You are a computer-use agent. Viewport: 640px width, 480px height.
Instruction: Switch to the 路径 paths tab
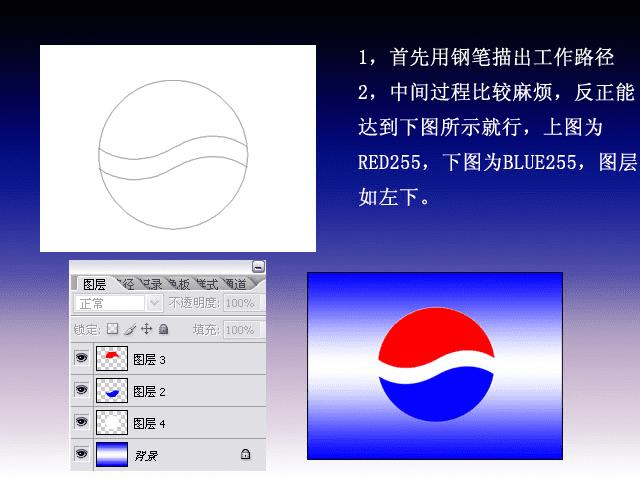tap(126, 284)
